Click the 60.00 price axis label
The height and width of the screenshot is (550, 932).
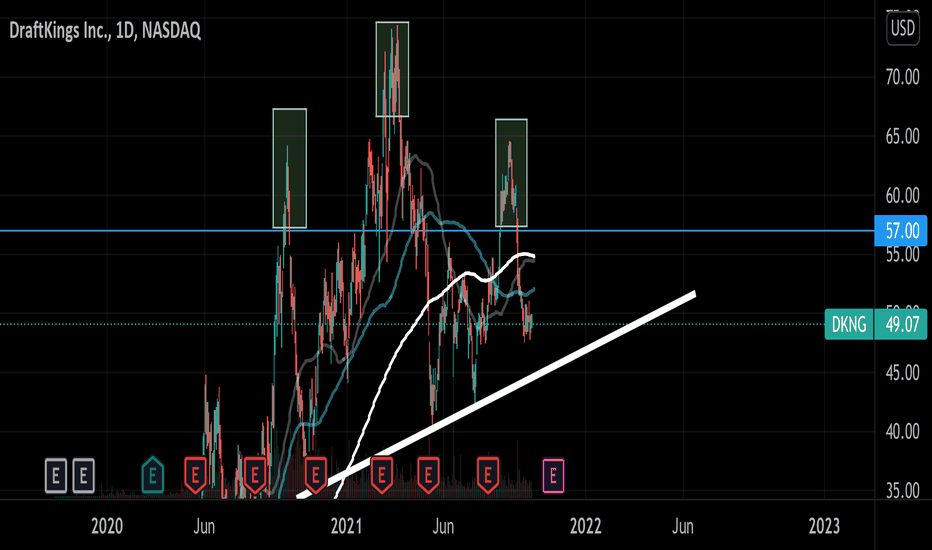(902, 195)
